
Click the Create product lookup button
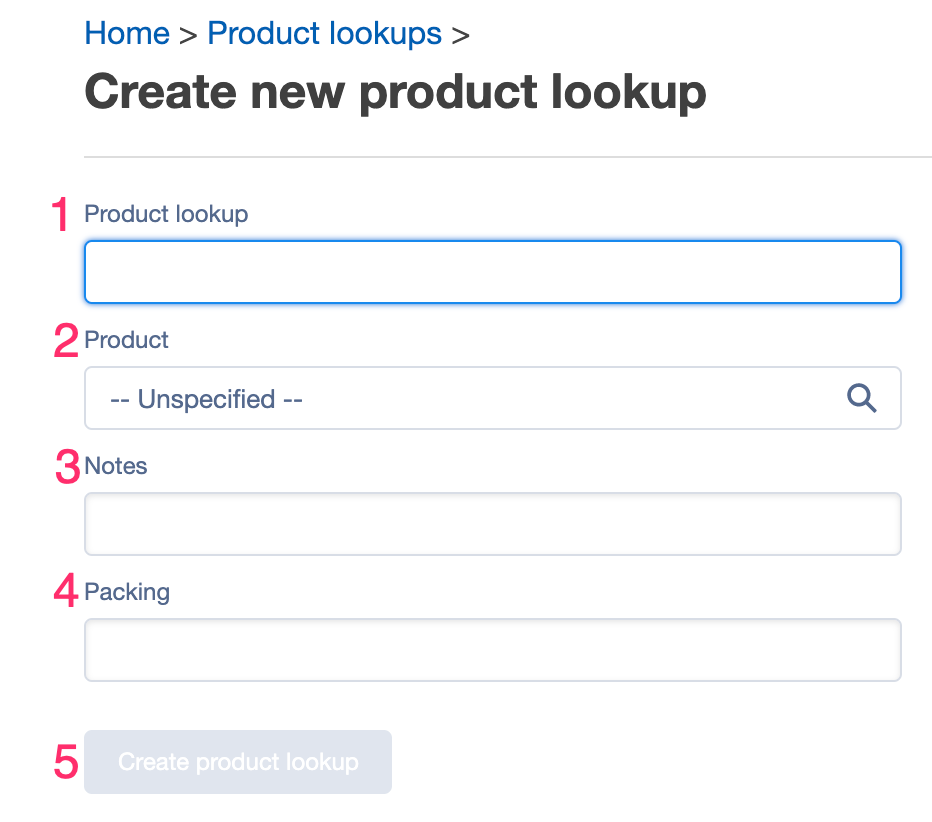(238, 762)
